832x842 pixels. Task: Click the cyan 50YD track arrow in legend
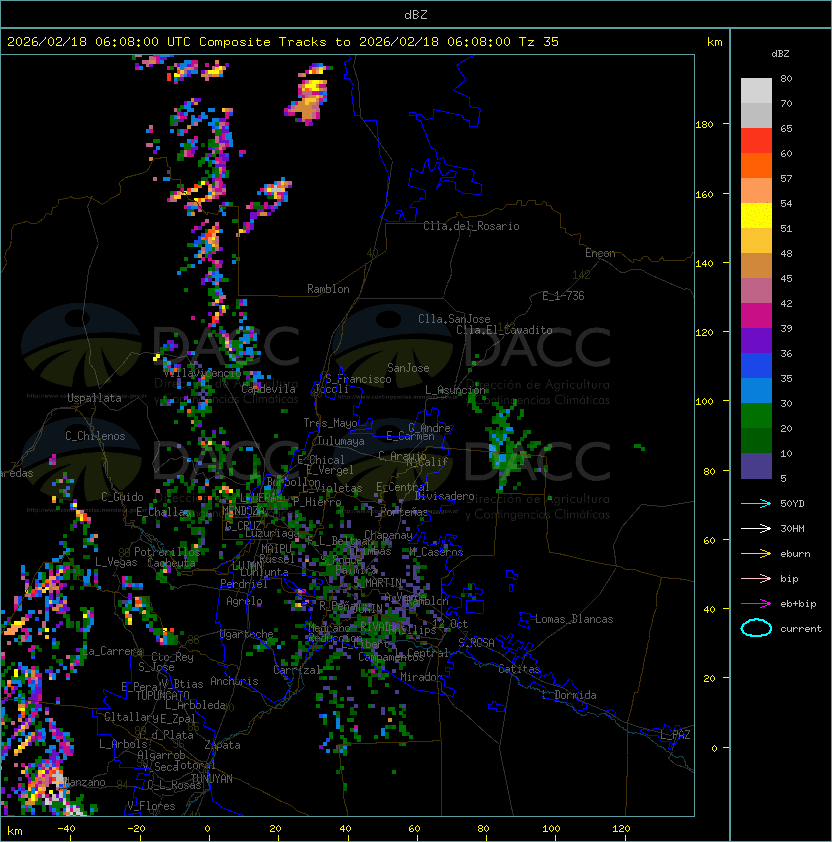(756, 503)
